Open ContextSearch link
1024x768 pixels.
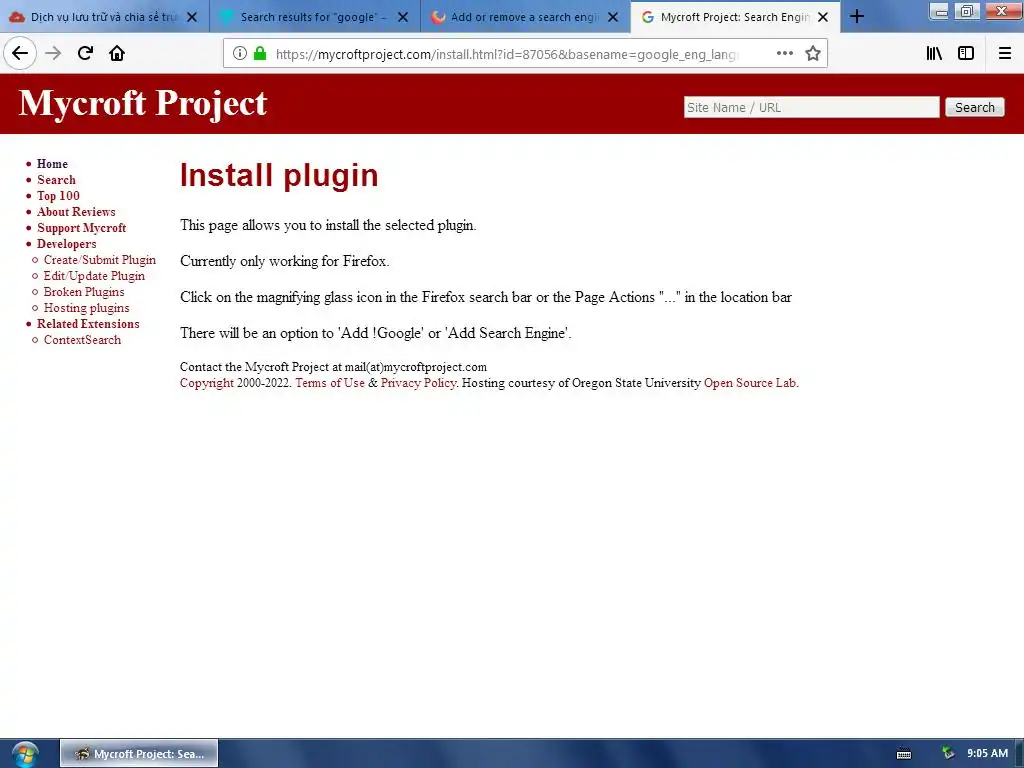click(x=82, y=340)
